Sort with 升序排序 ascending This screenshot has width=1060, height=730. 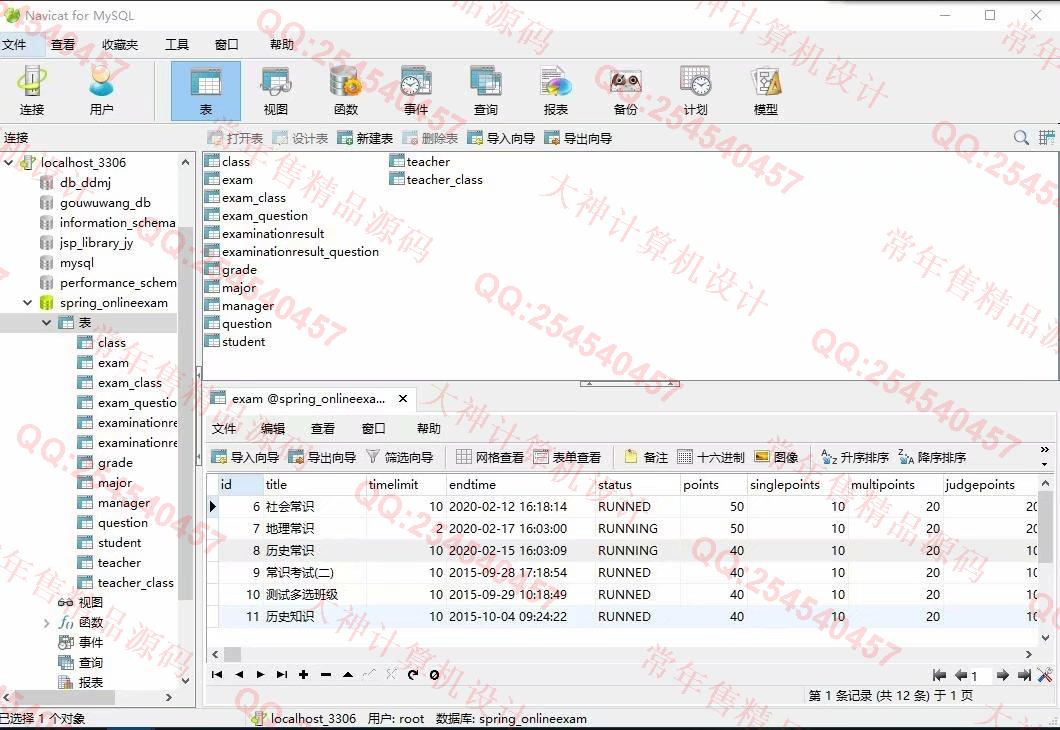pyautogui.click(x=855, y=458)
